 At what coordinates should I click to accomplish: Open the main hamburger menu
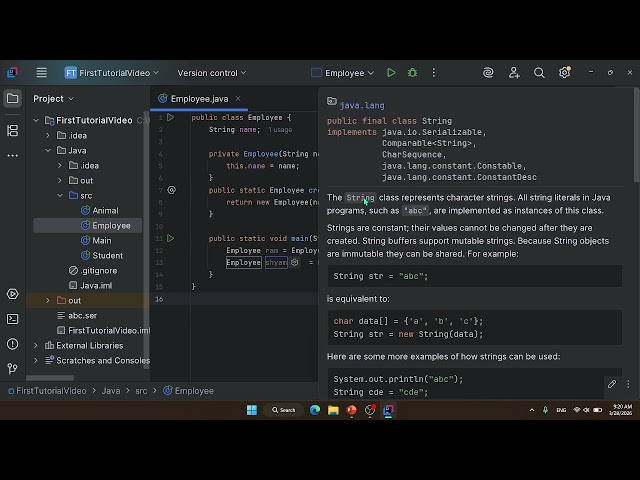41,73
